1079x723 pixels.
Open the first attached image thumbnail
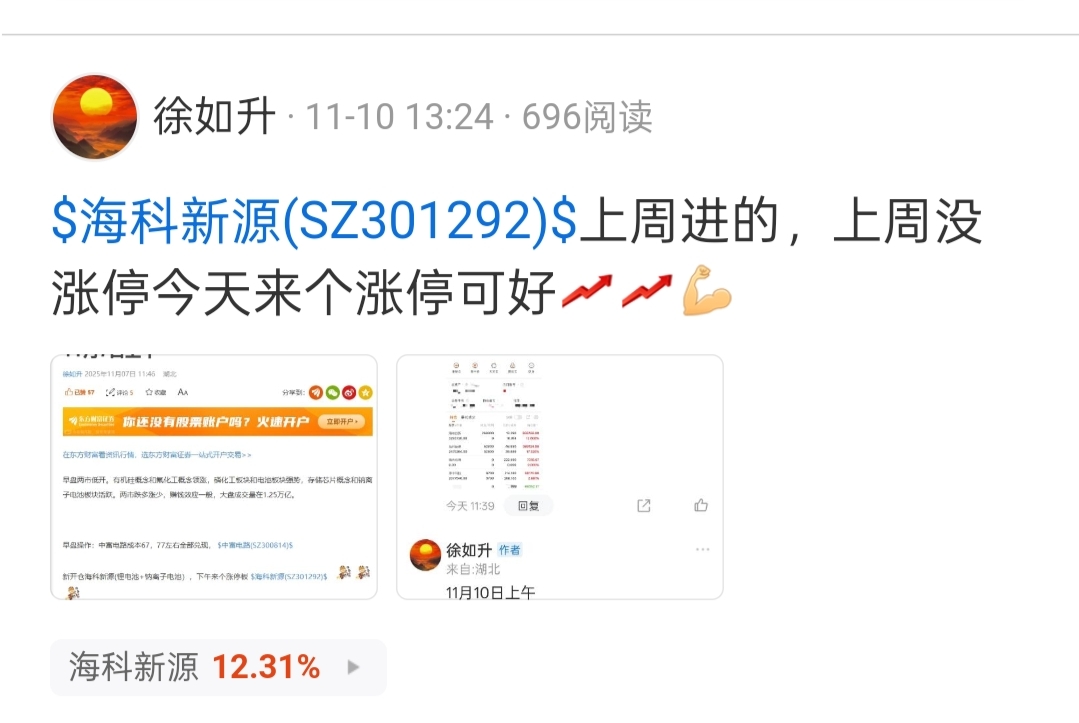click(214, 477)
